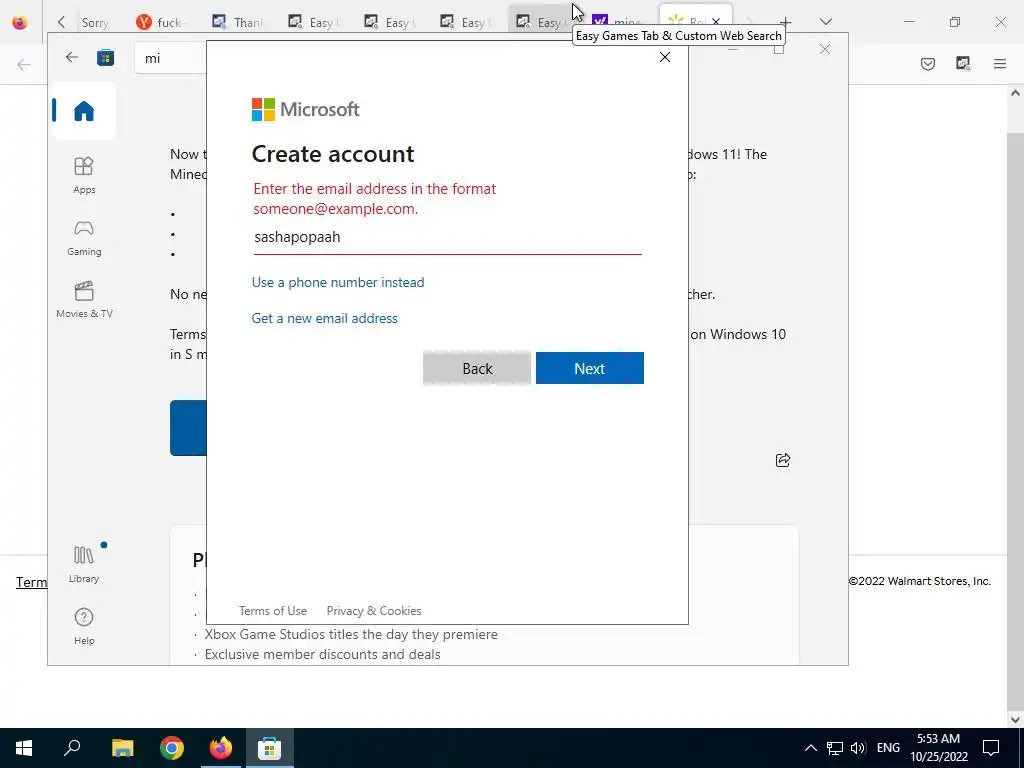Open Privacy & Cookies link

374,611
